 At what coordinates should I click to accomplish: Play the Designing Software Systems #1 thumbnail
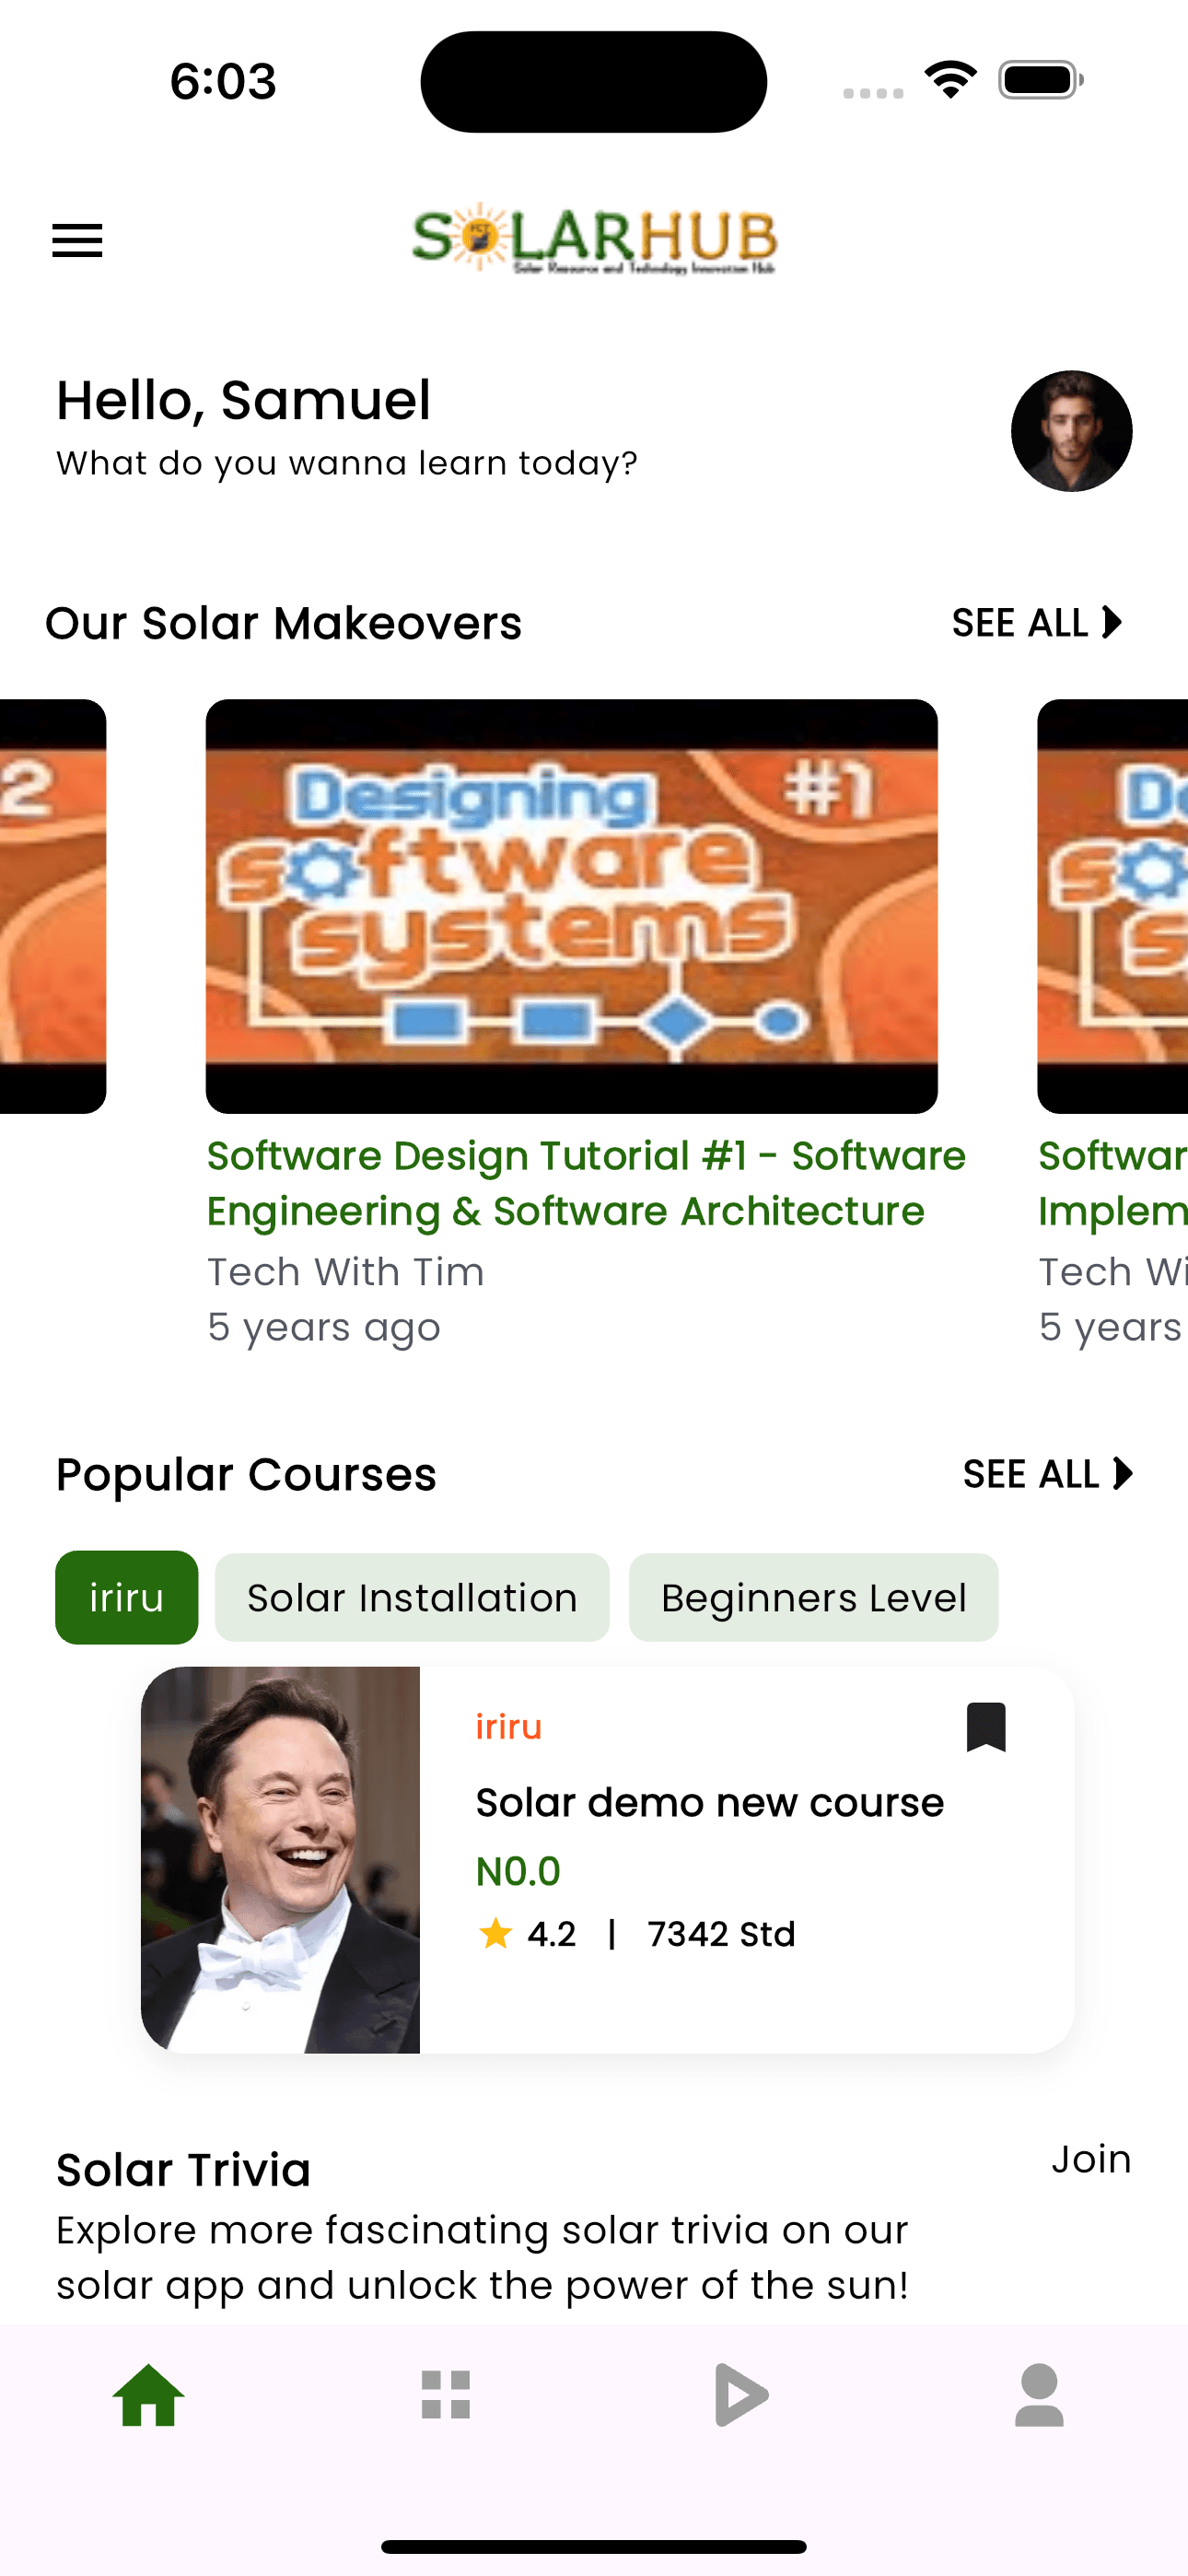571,906
